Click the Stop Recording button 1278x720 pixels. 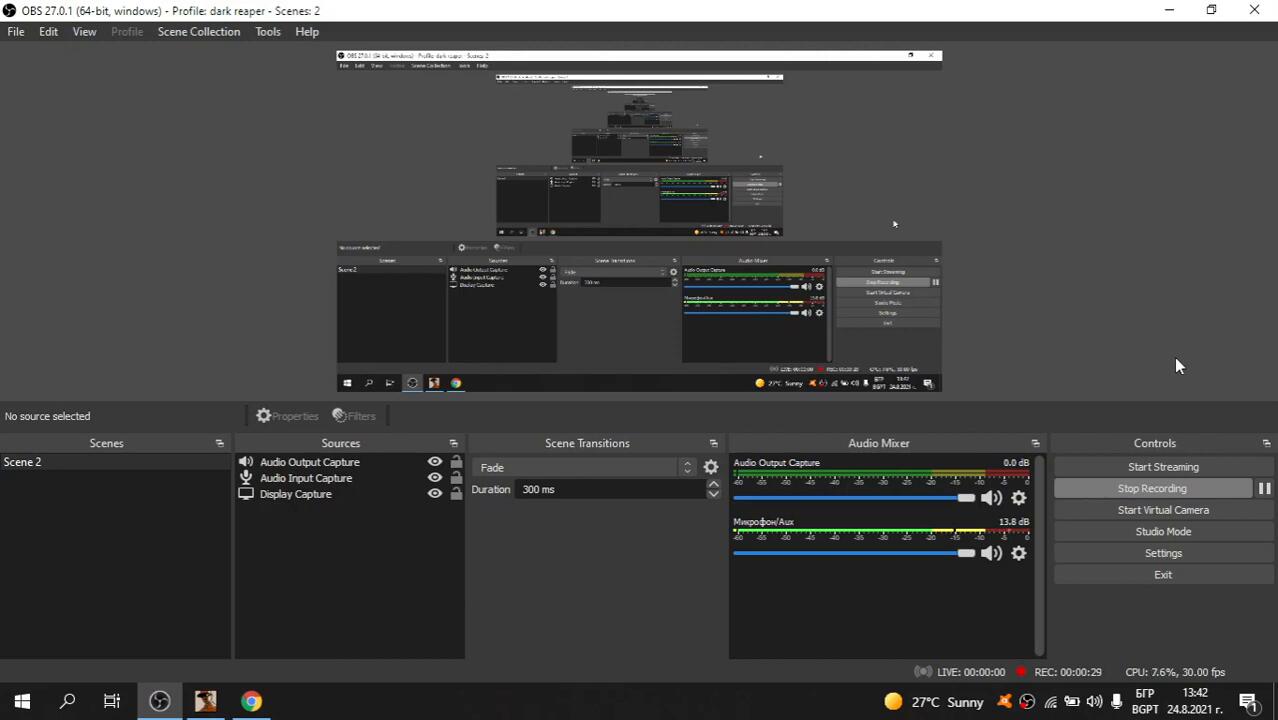[1152, 489]
